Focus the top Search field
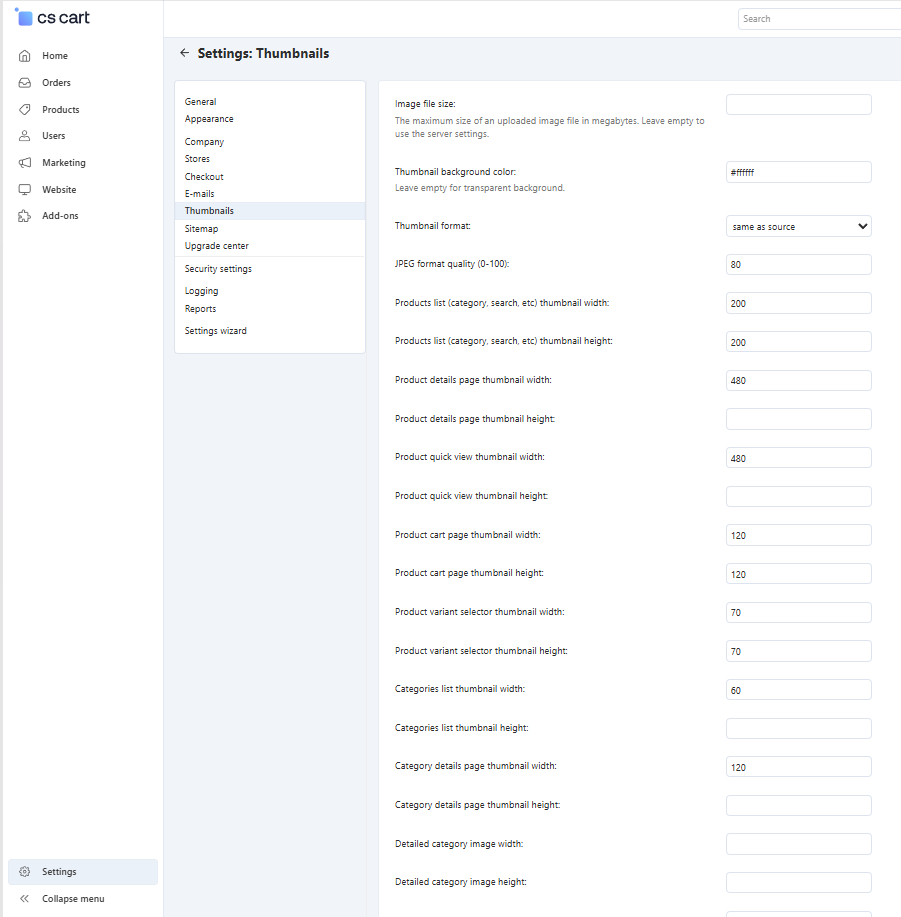The height and width of the screenshot is (917, 901). click(819, 19)
